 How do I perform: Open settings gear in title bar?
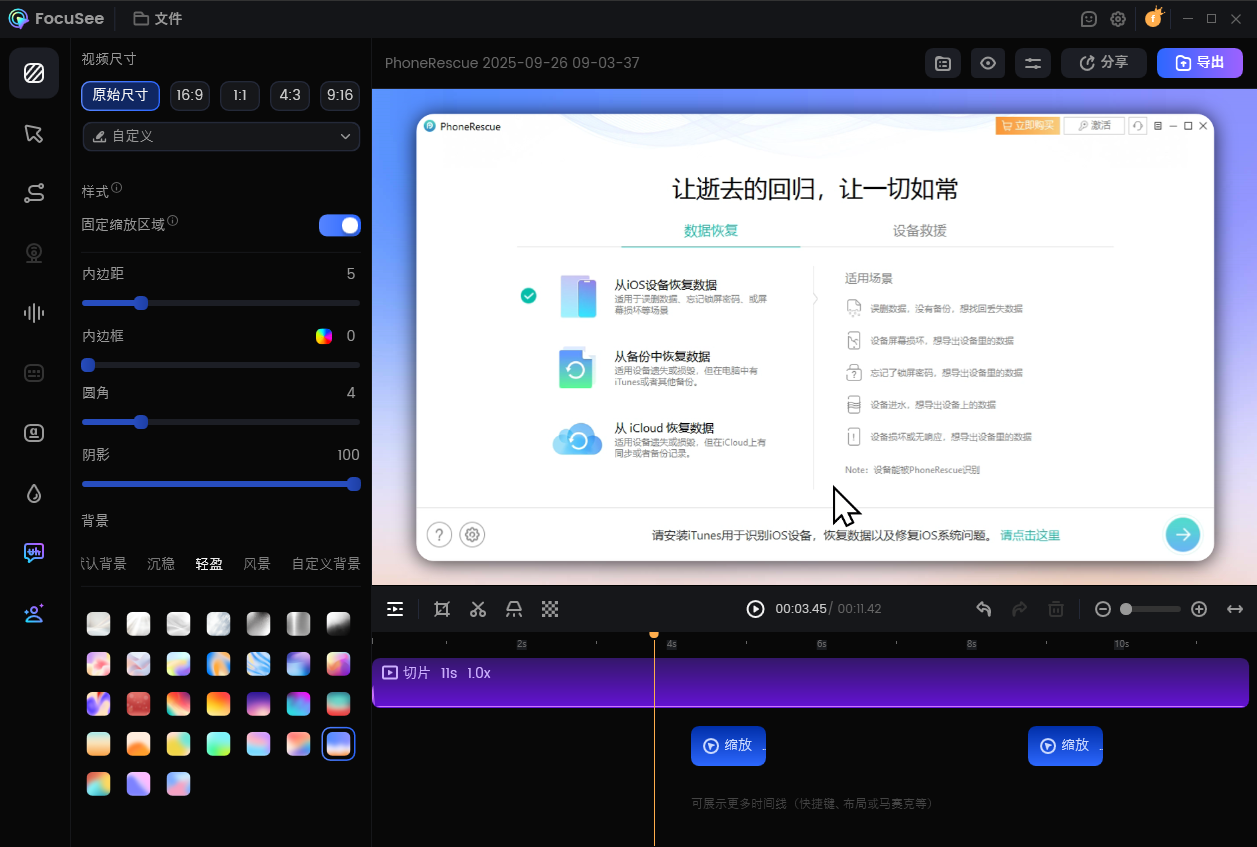click(1118, 18)
